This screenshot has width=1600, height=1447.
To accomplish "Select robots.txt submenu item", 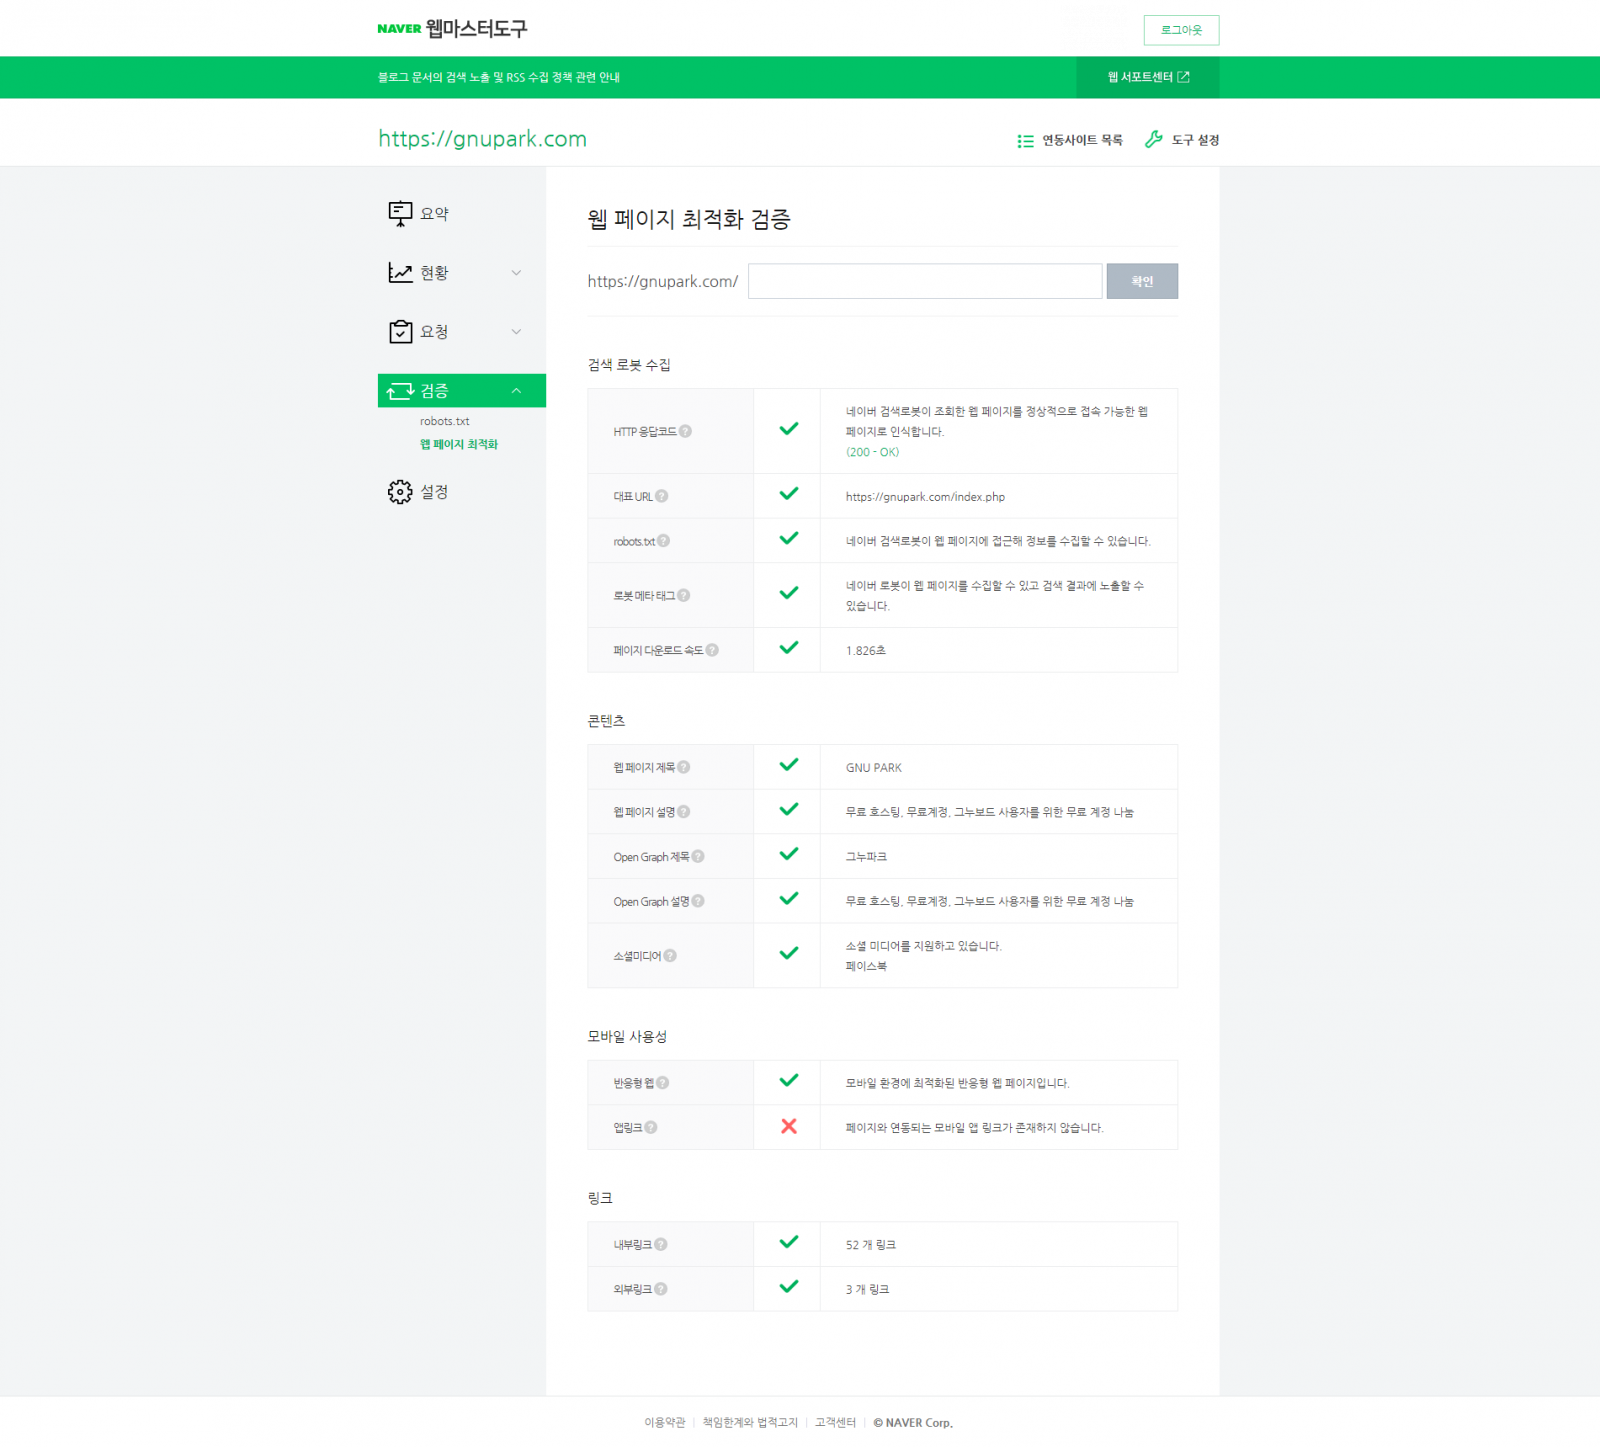I will point(444,422).
